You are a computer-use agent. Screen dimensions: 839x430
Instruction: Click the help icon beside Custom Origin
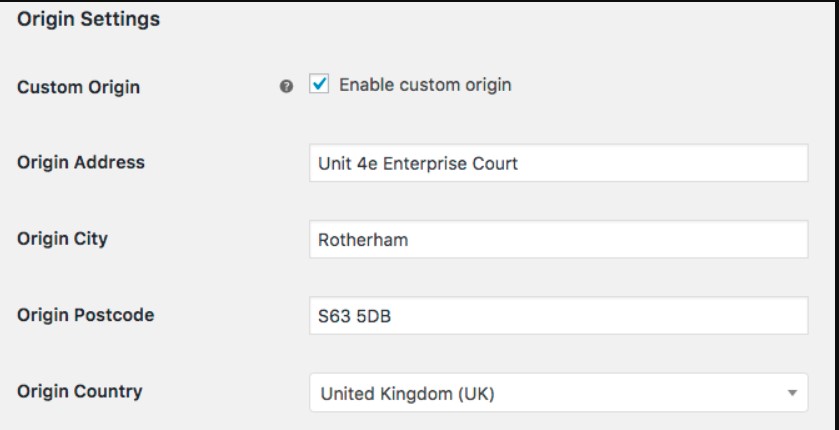click(287, 87)
